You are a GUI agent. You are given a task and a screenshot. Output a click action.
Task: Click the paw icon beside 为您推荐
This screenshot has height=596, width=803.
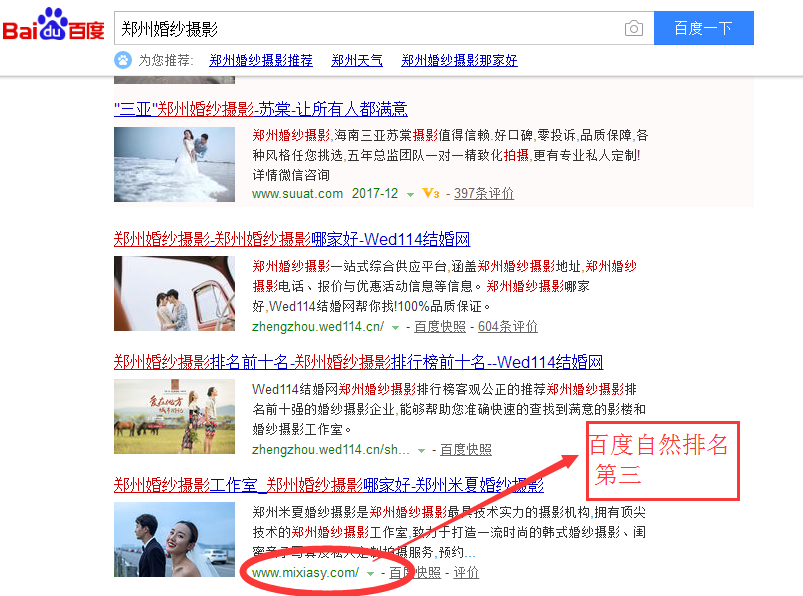click(x=123, y=60)
